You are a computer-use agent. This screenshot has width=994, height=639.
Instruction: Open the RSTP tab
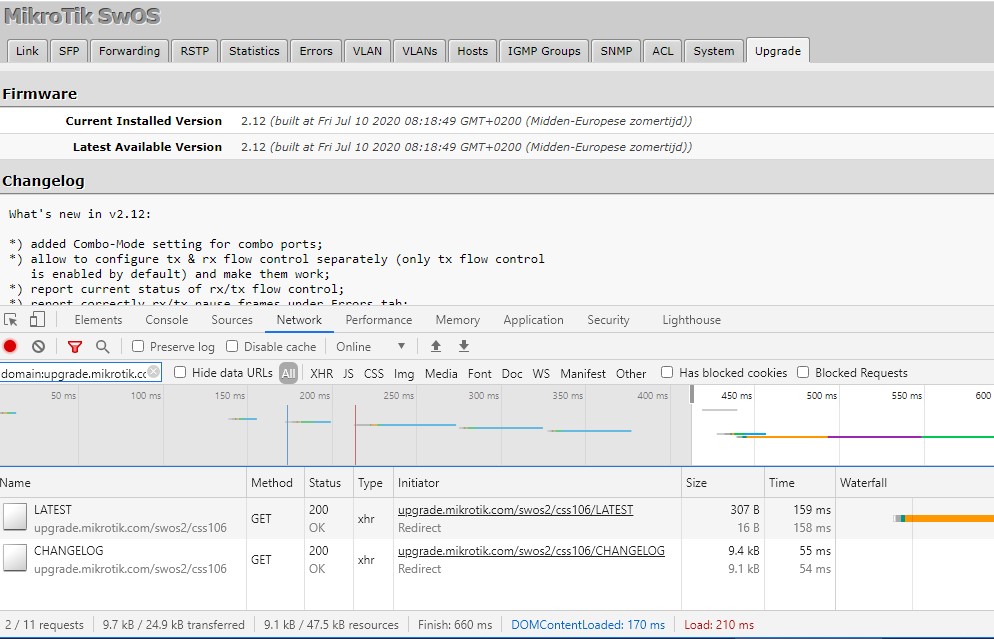pyautogui.click(x=195, y=51)
